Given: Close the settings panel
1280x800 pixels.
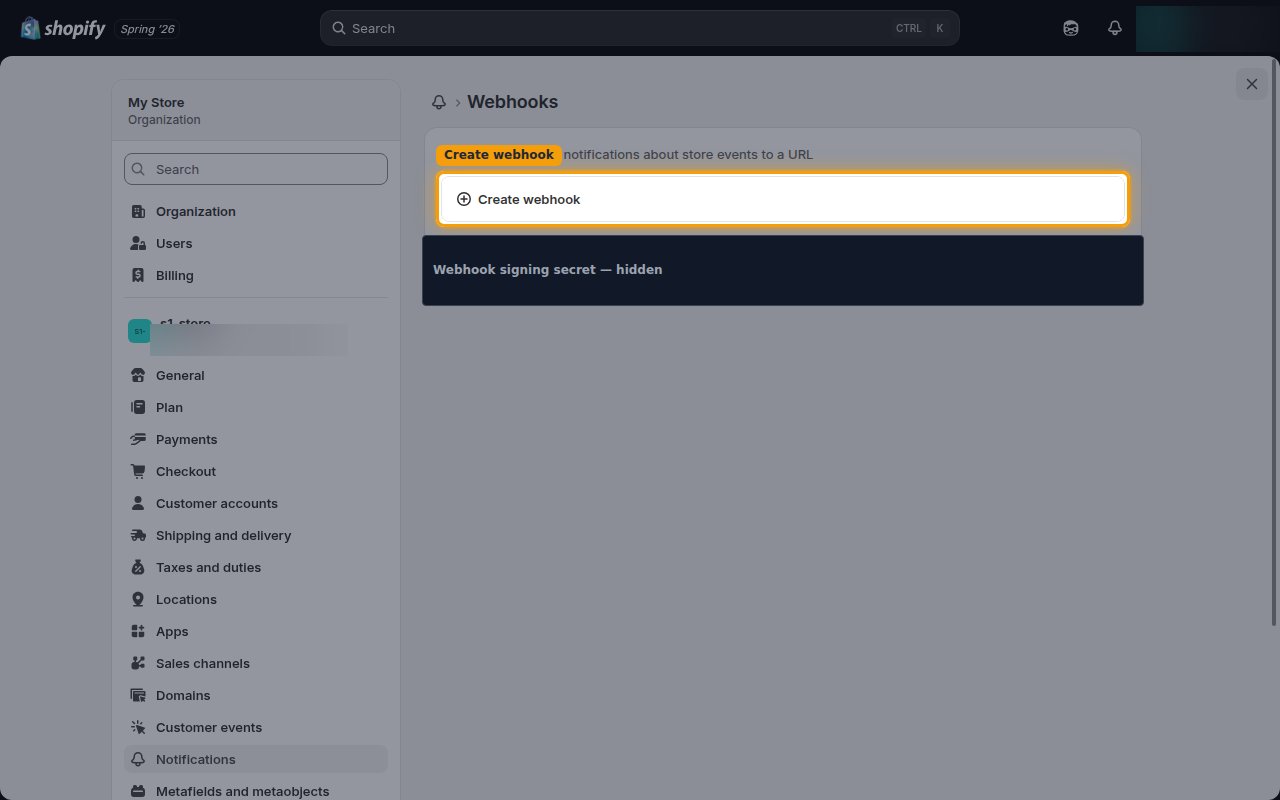Looking at the screenshot, I should [x=1252, y=84].
